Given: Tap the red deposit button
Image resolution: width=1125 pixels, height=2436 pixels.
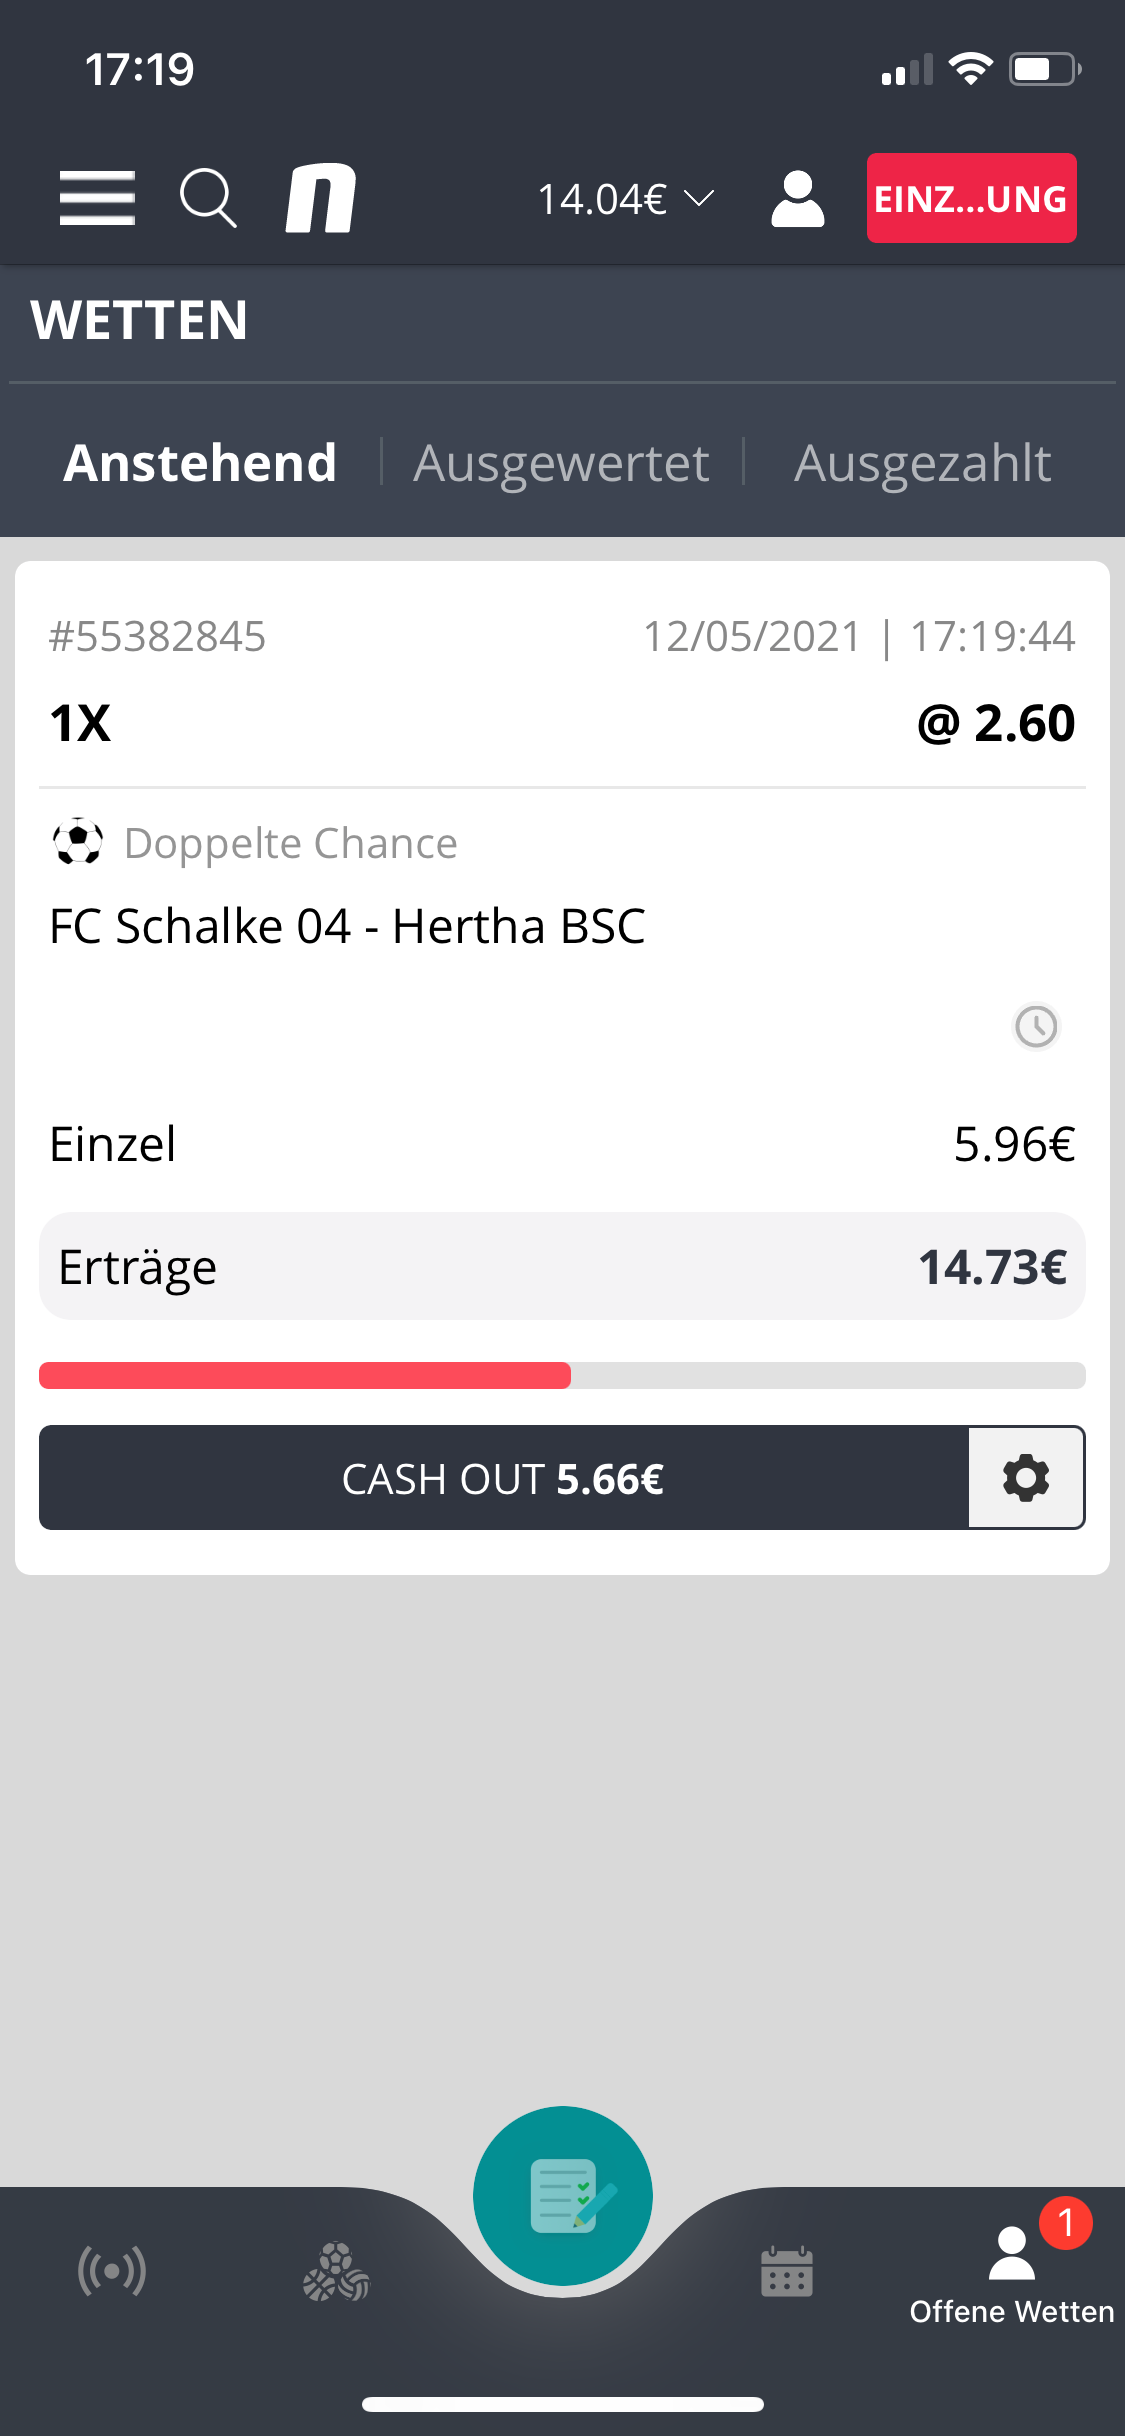Looking at the screenshot, I should click(x=971, y=198).
